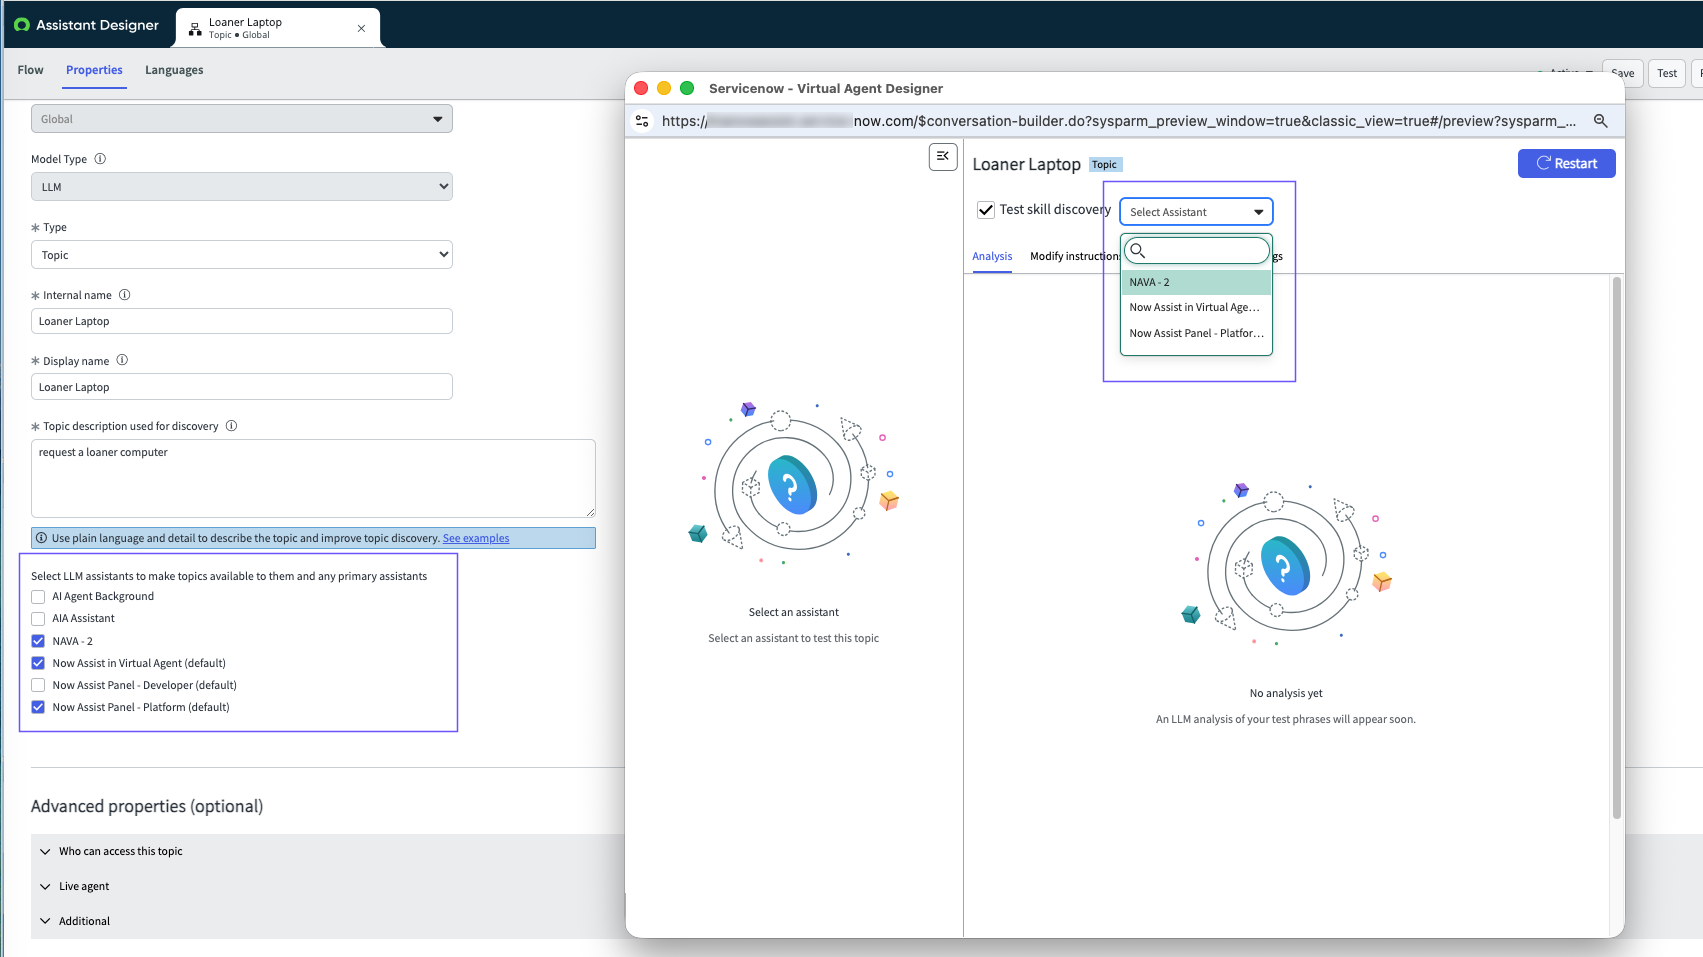Click the No analysis yet text
Screen dimensions: 1703x957
tap(1286, 693)
